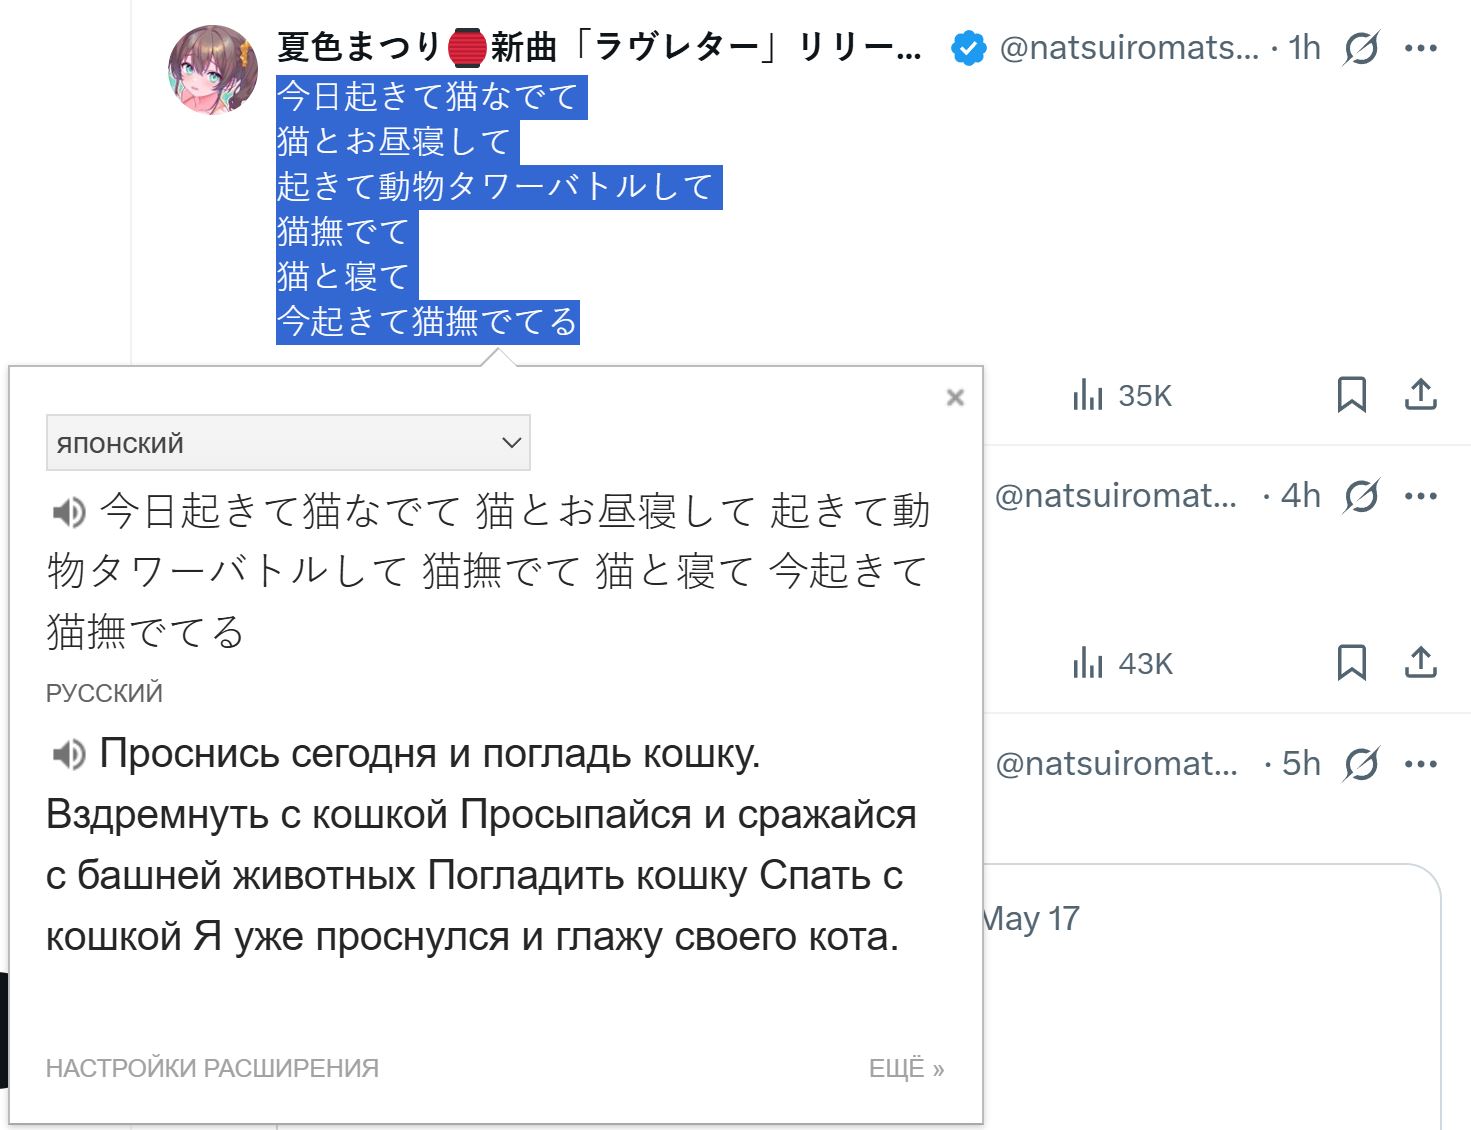View analytics showing 35K views
1471x1130 pixels.
1121,396
